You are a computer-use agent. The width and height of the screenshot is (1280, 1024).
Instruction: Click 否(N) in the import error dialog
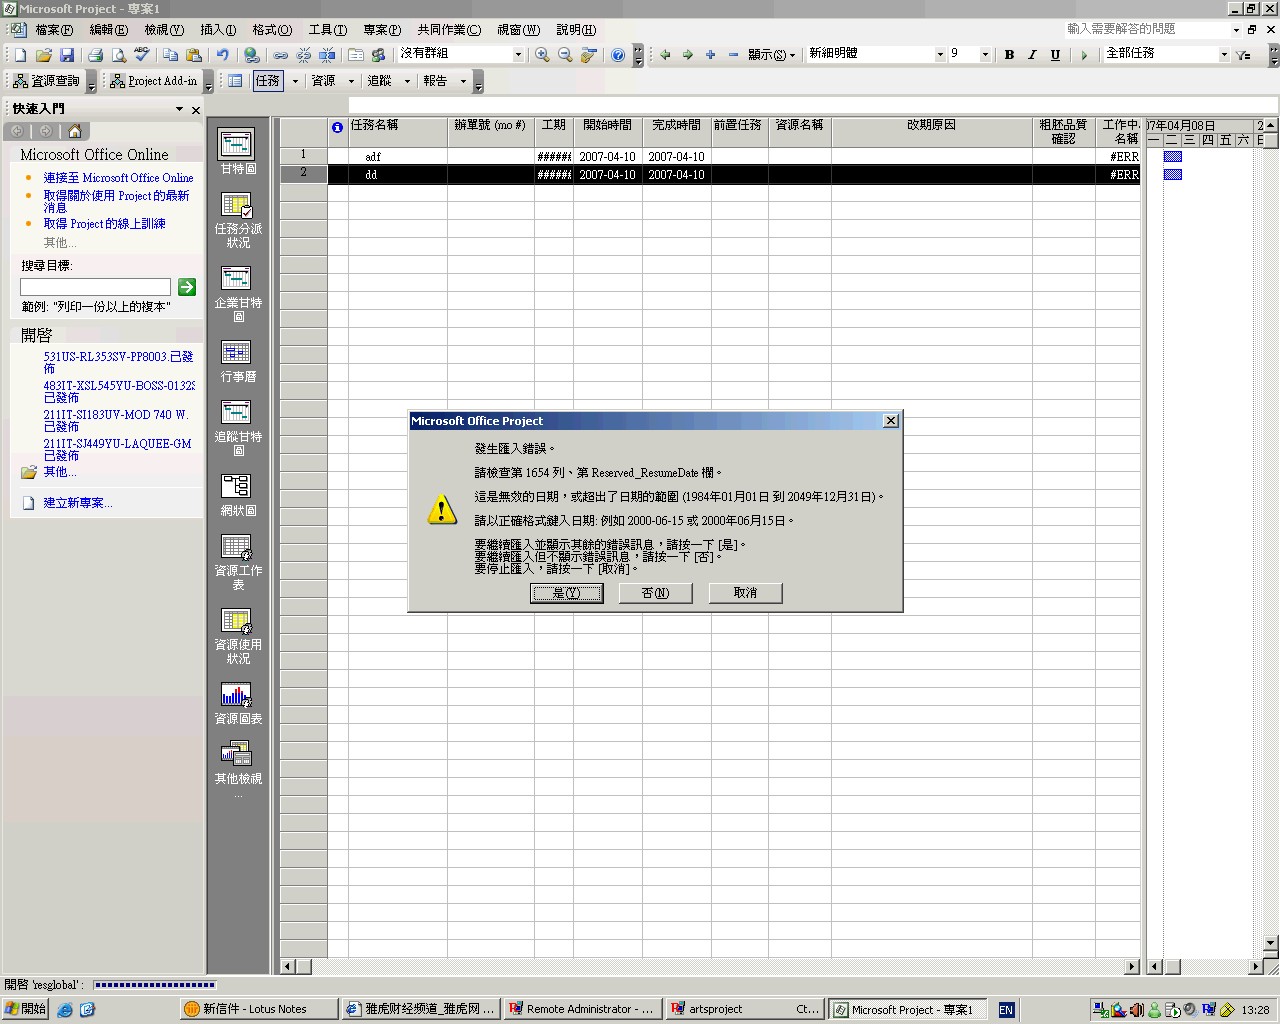[x=655, y=593]
